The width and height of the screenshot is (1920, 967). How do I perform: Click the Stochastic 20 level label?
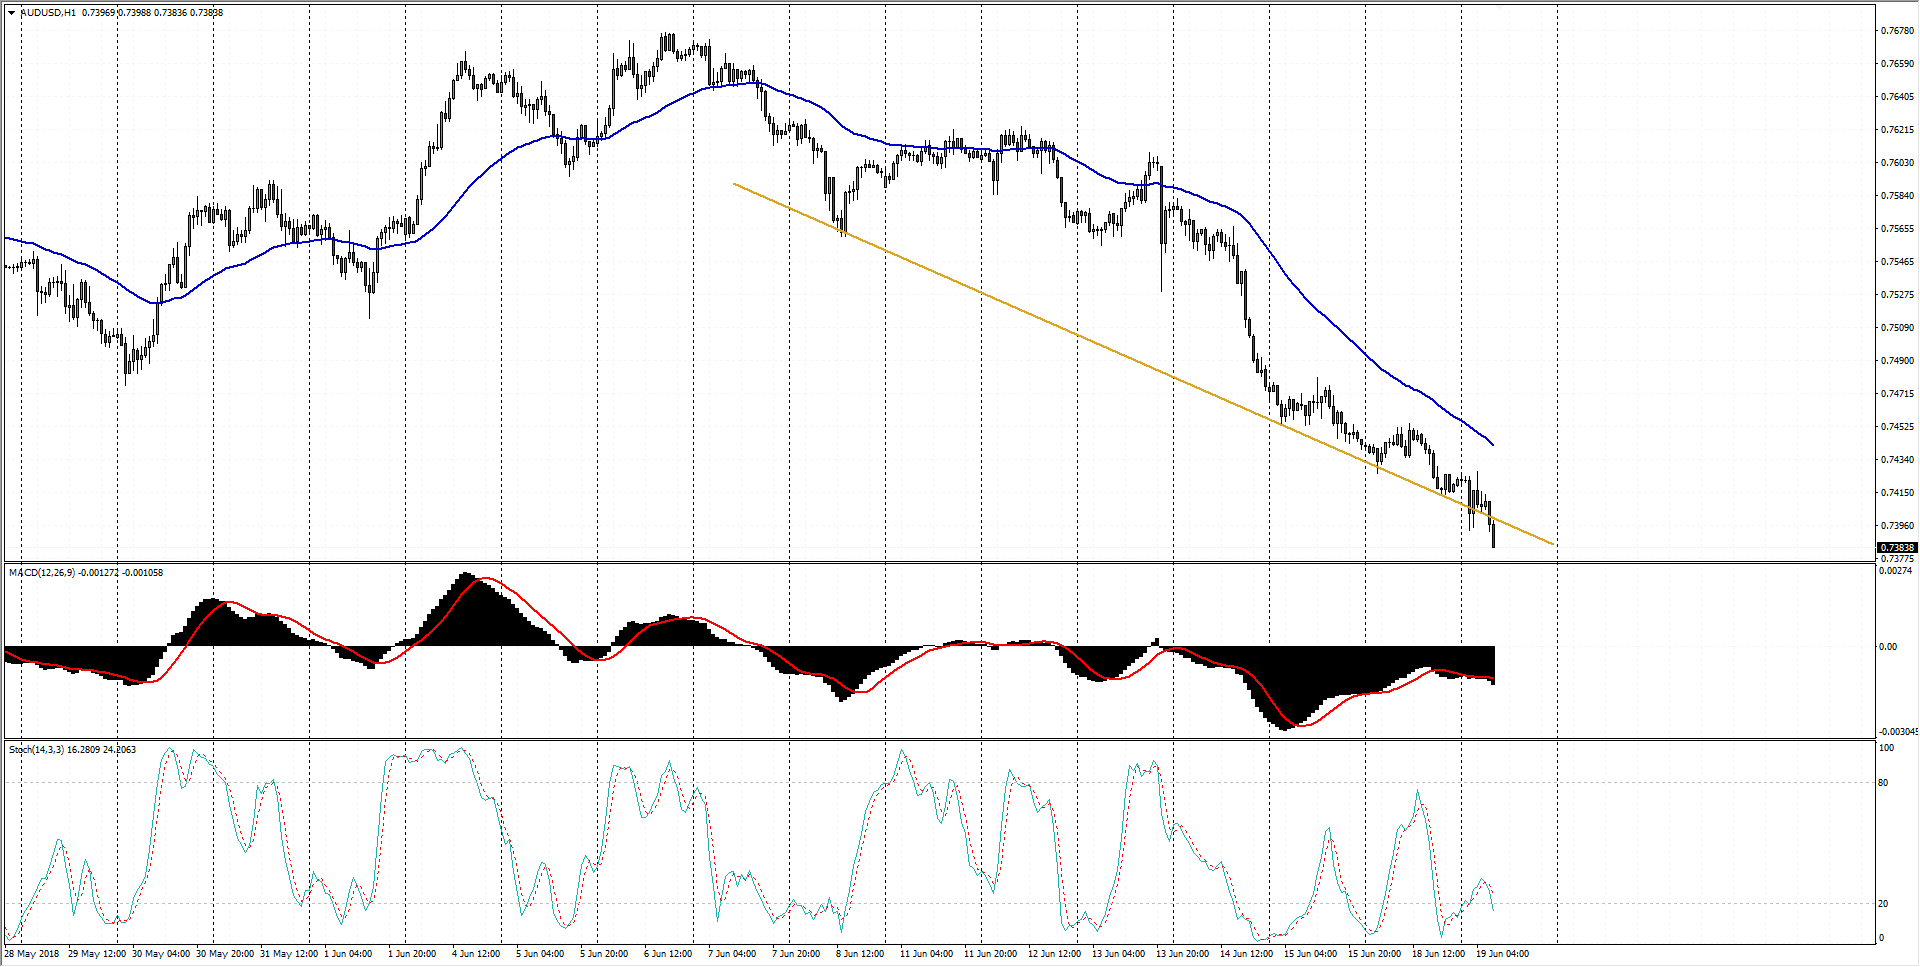coord(1883,904)
